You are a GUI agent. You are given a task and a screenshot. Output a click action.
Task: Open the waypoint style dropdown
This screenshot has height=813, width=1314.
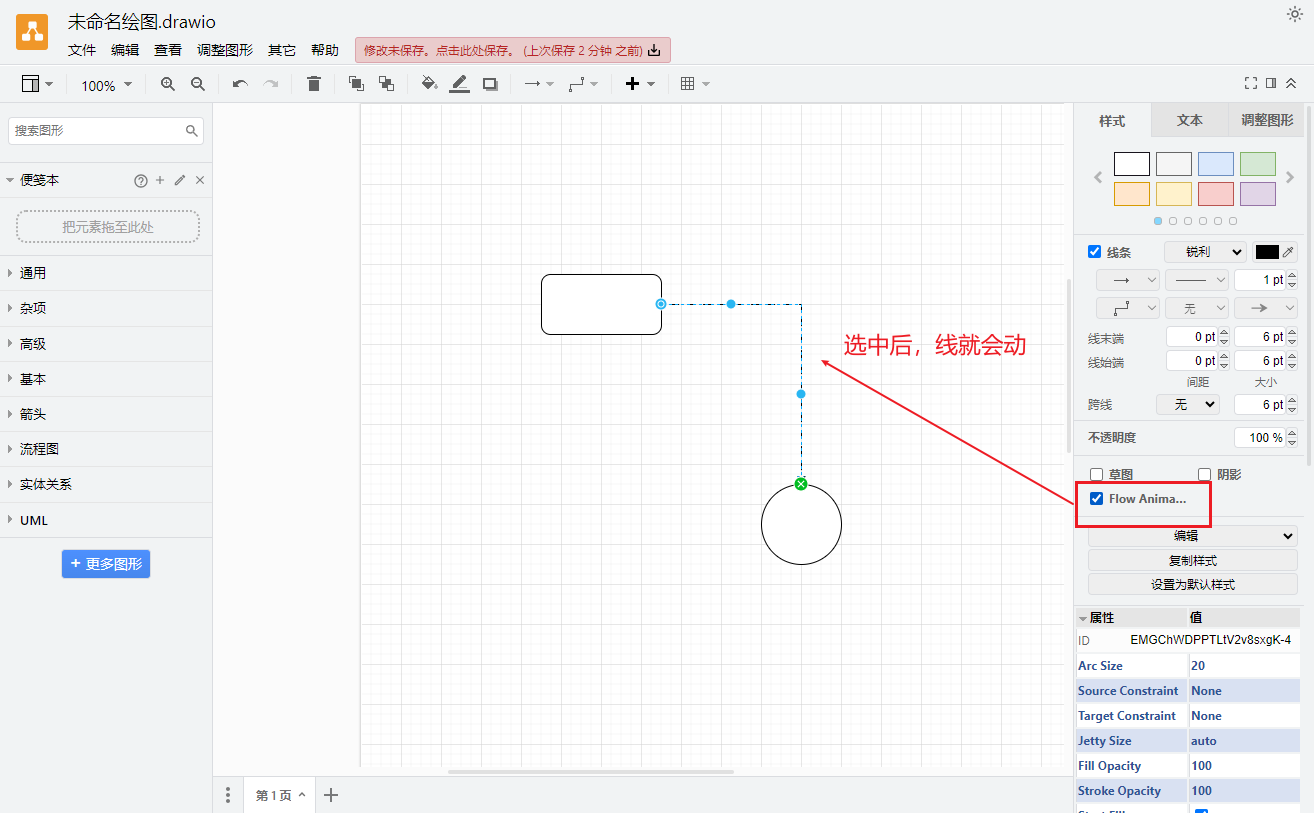[583, 84]
